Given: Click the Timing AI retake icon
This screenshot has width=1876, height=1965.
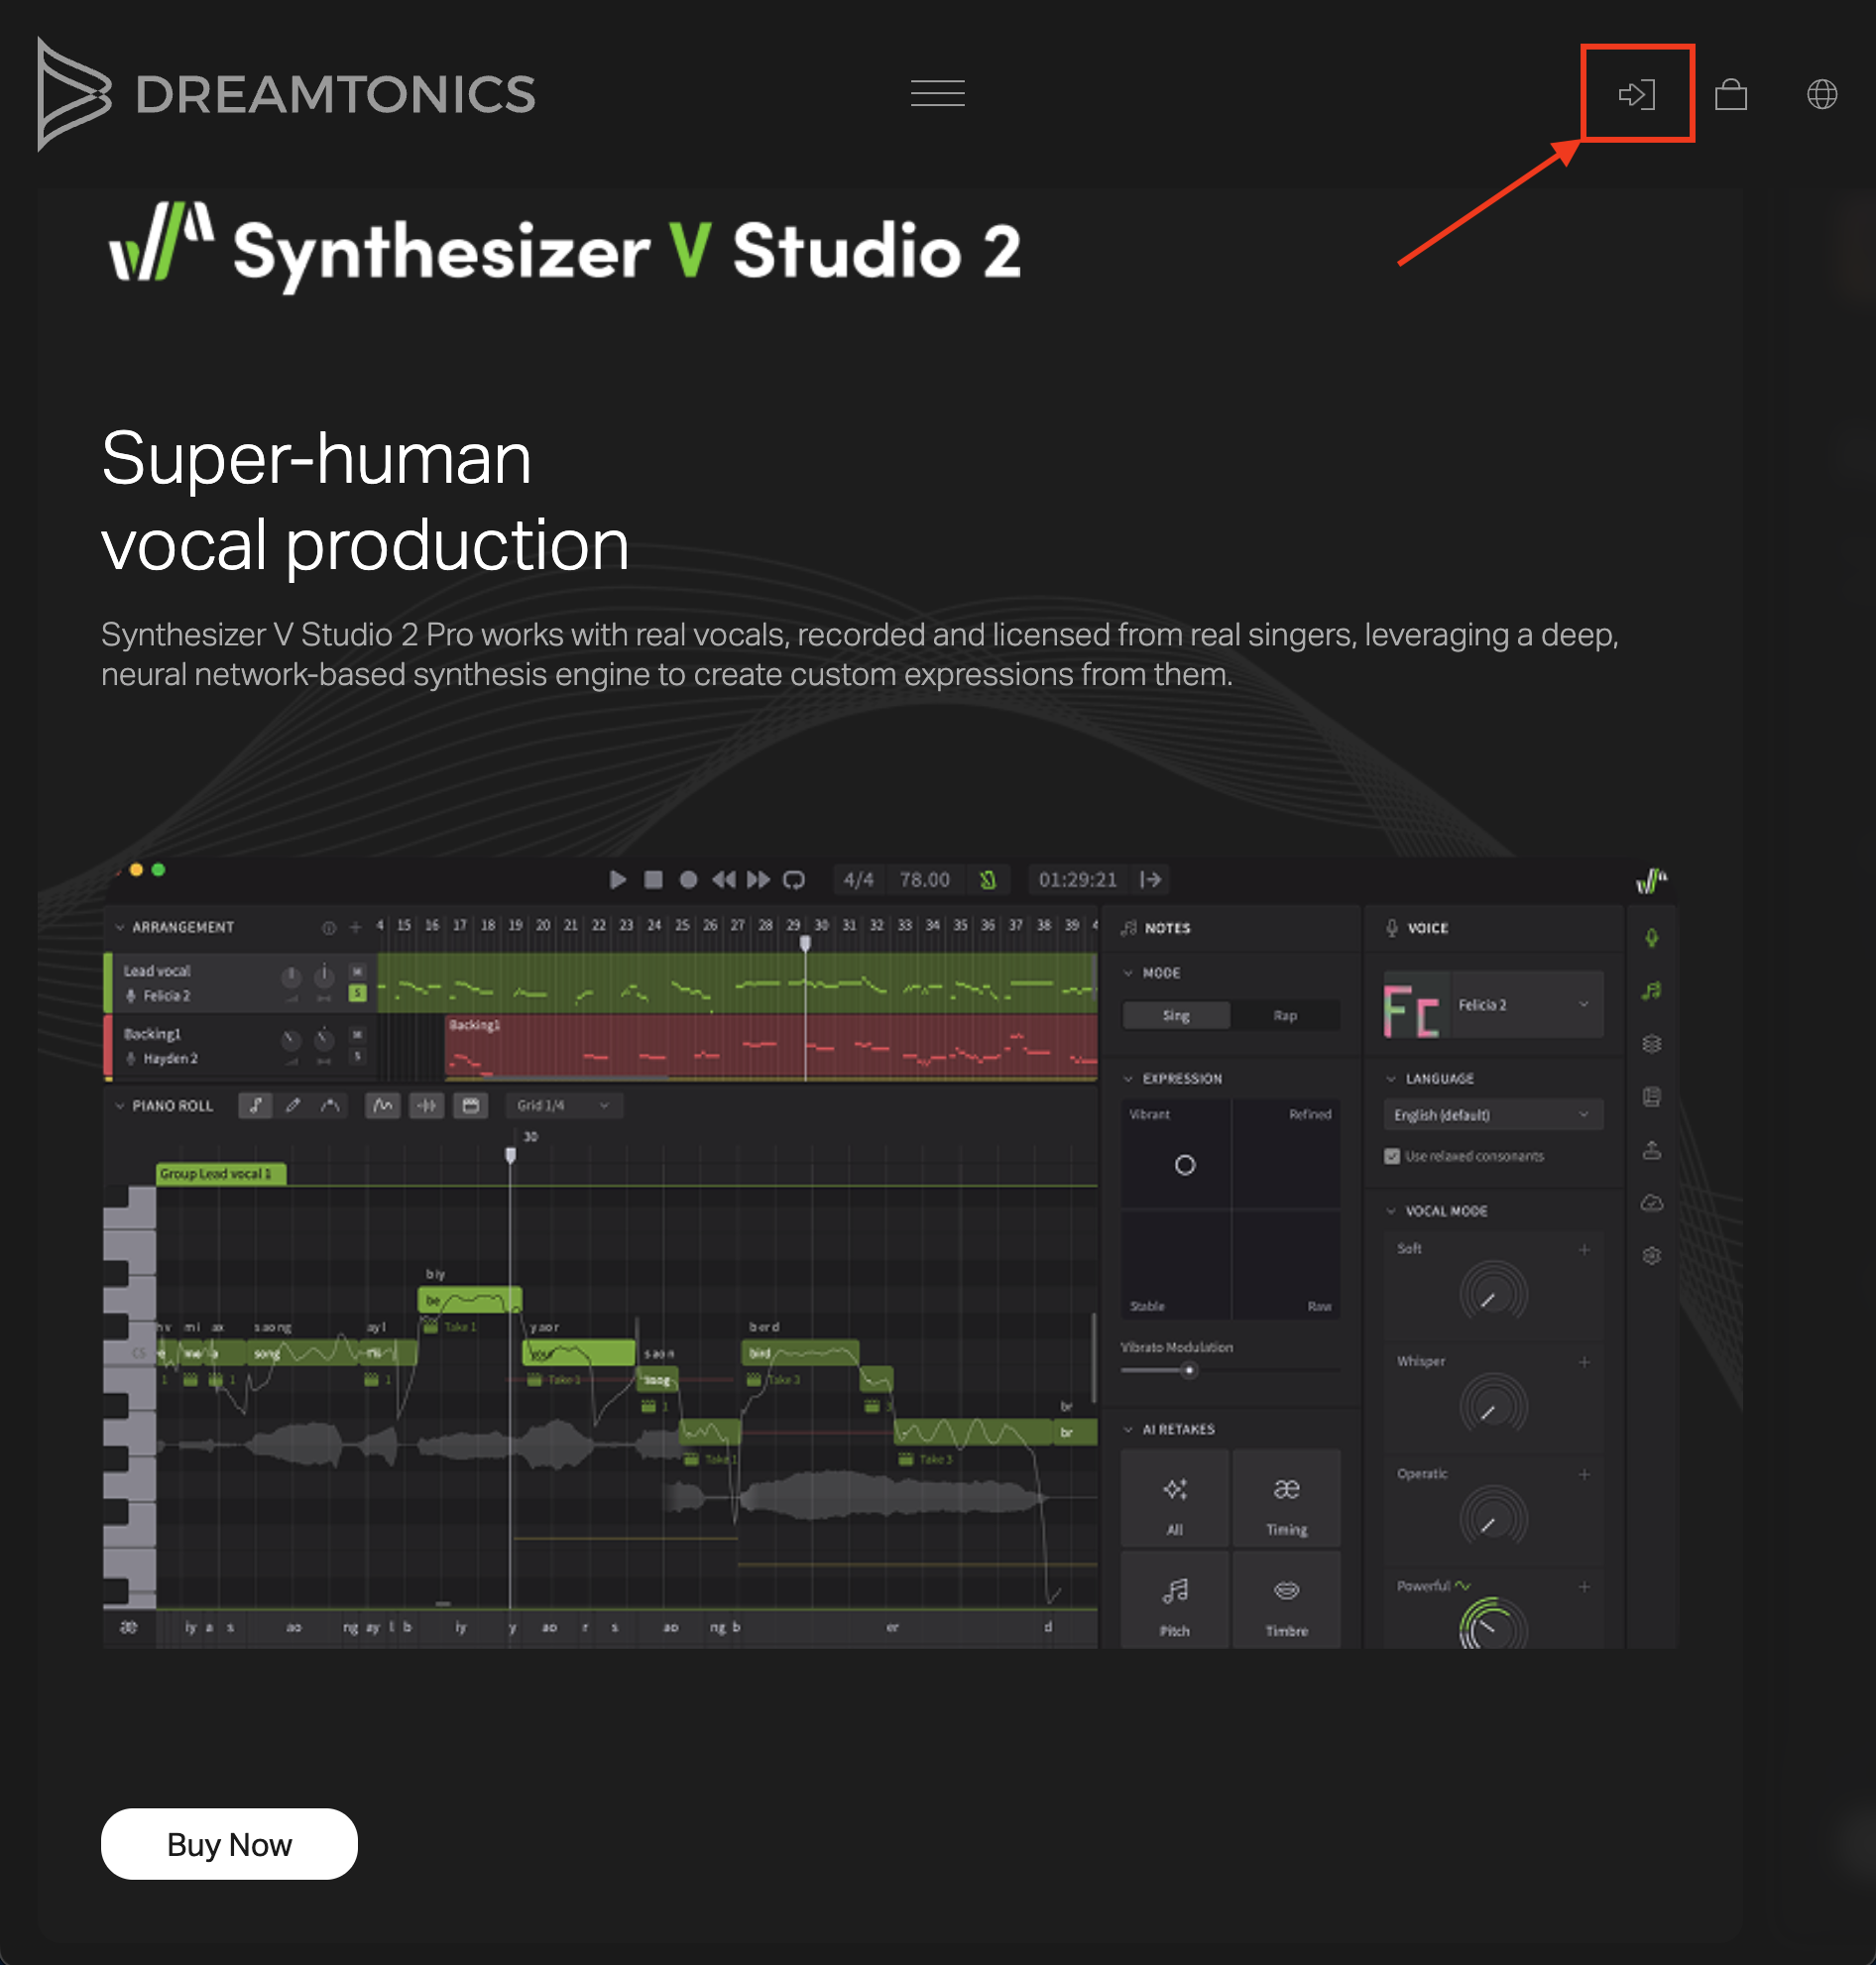Looking at the screenshot, I should (x=1286, y=1499).
